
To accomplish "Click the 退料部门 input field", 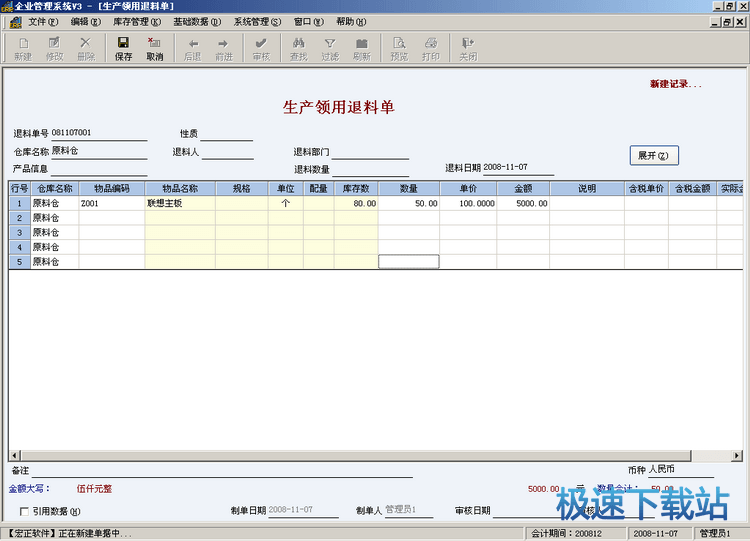I will [x=370, y=152].
